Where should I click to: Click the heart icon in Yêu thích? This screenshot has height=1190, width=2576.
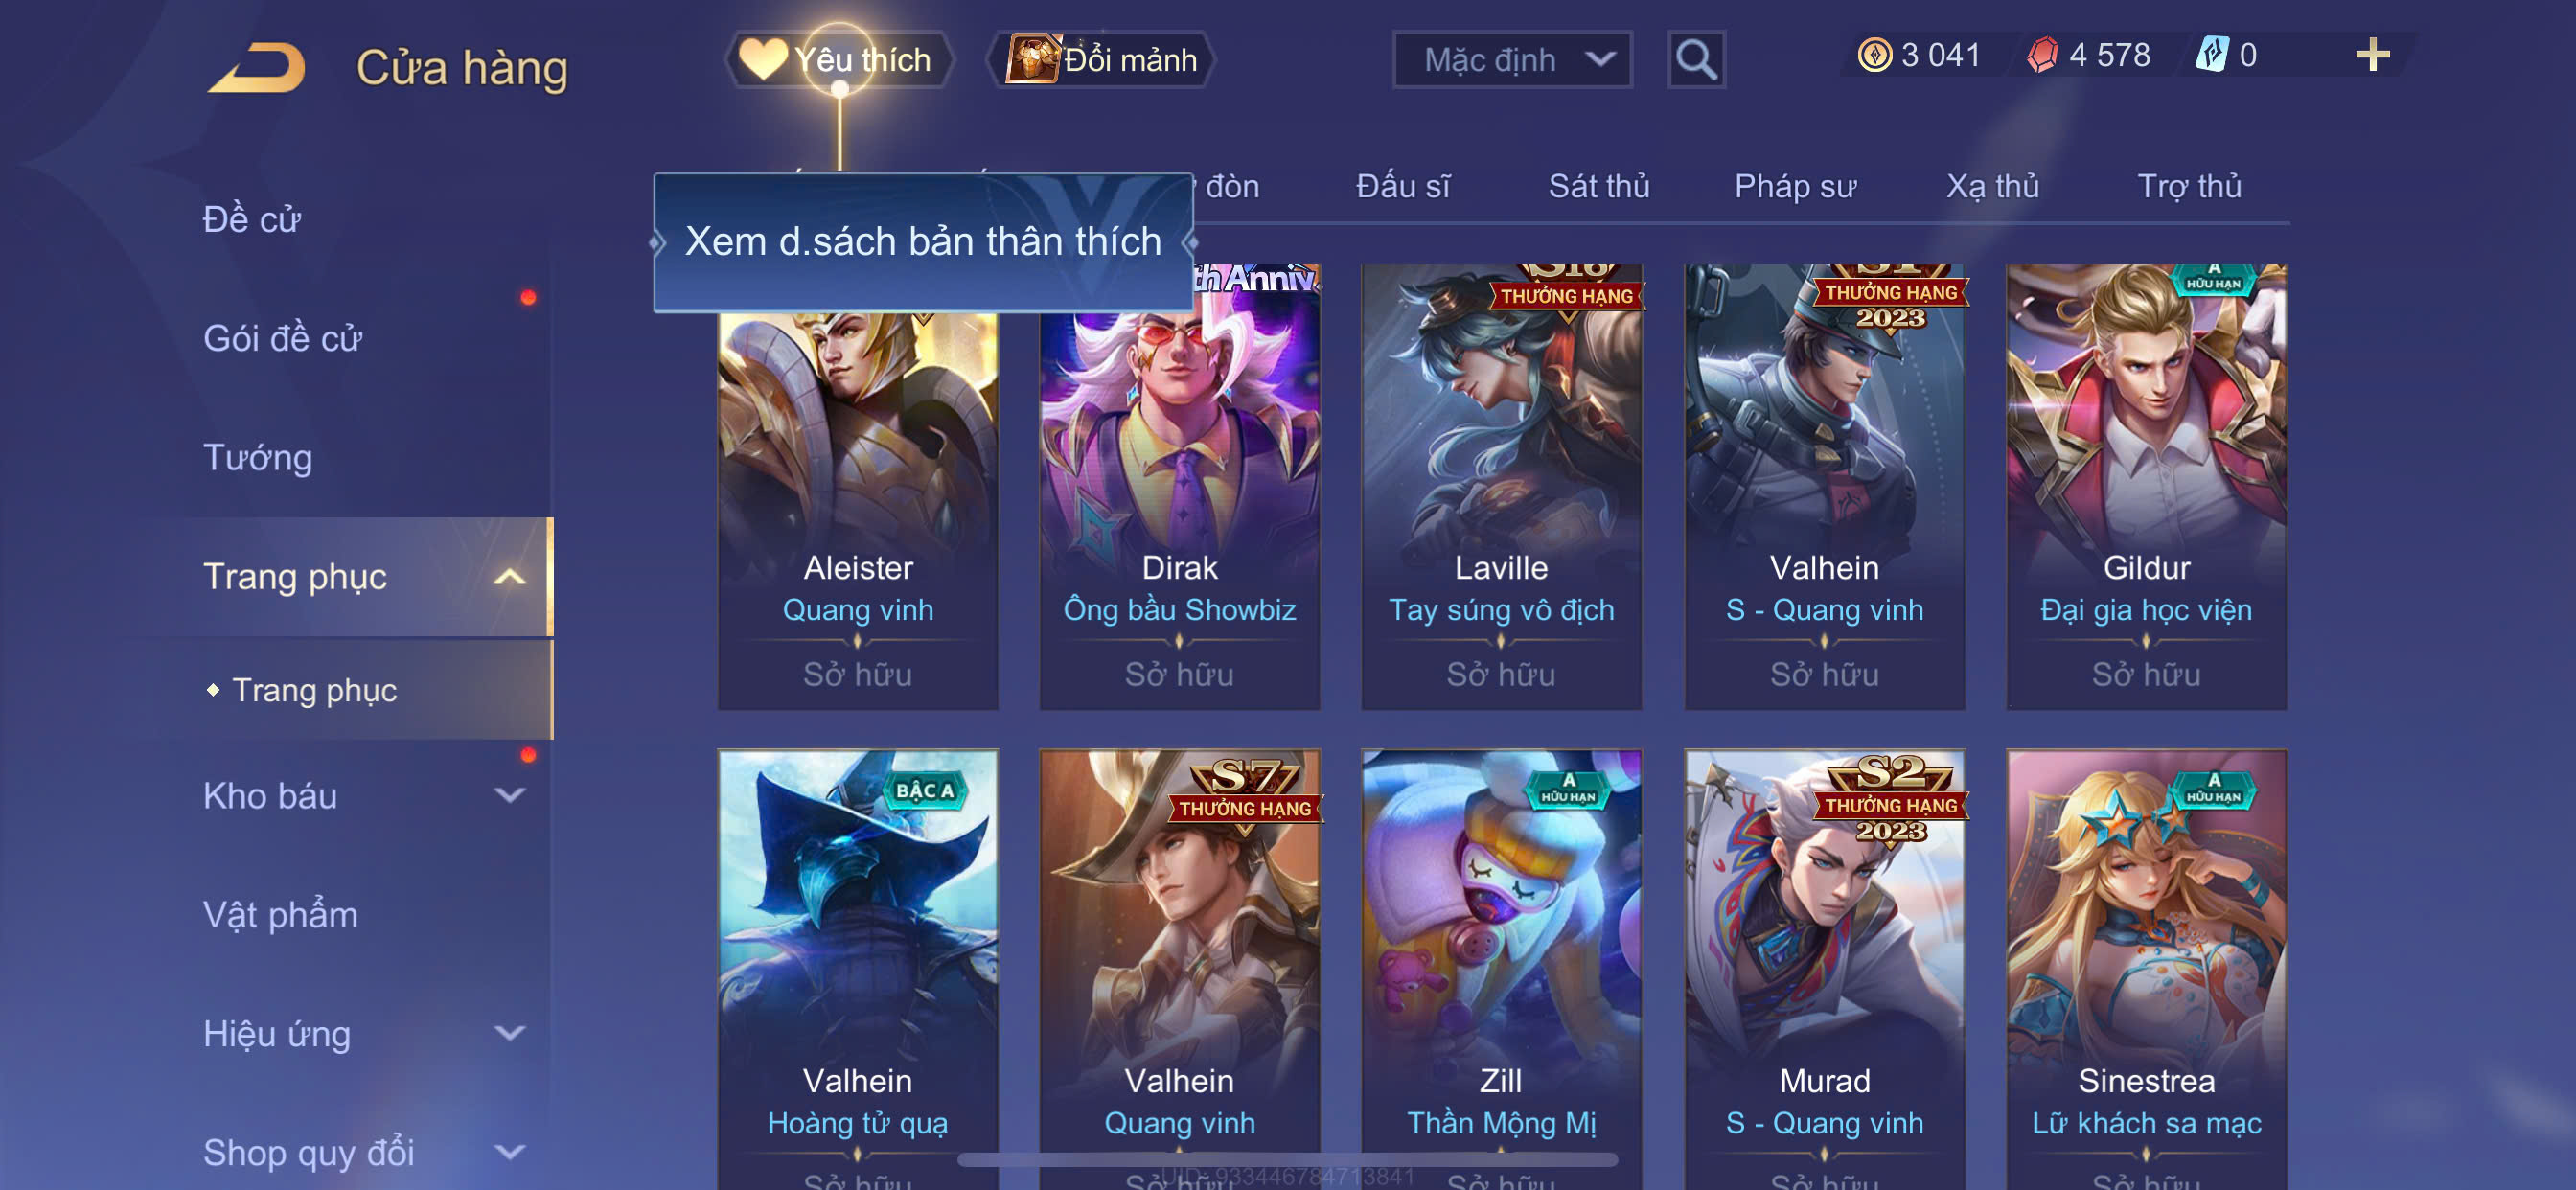point(762,59)
